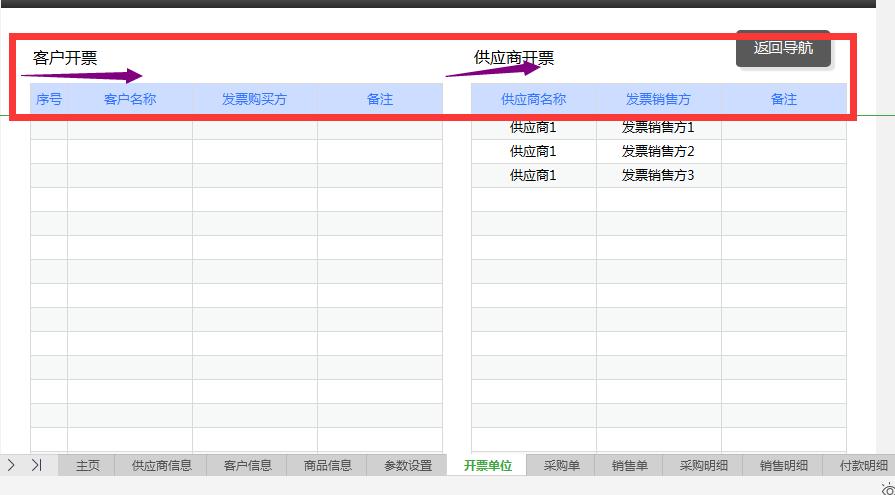Select 供应商1 cell beside 发票销售方2
The image size is (895, 495).
point(534,152)
